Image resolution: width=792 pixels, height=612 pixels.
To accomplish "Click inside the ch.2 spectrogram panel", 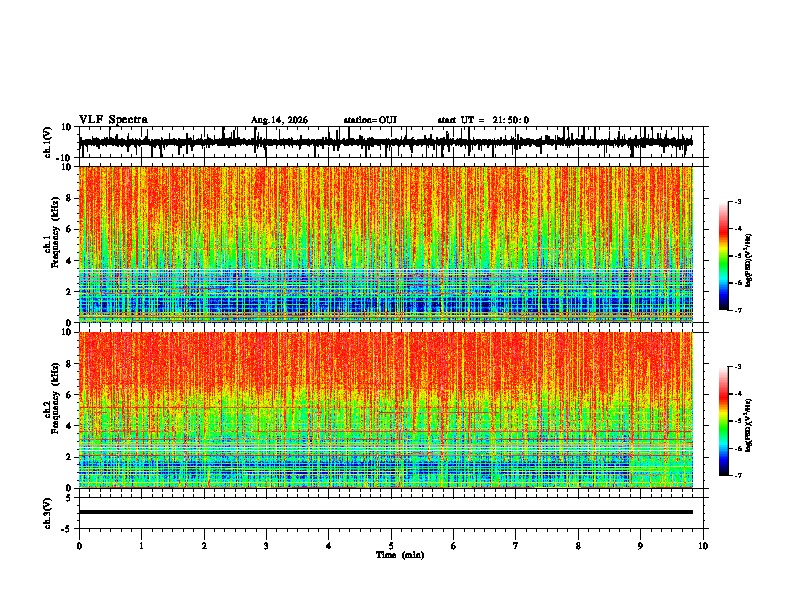I will tap(385, 410).
